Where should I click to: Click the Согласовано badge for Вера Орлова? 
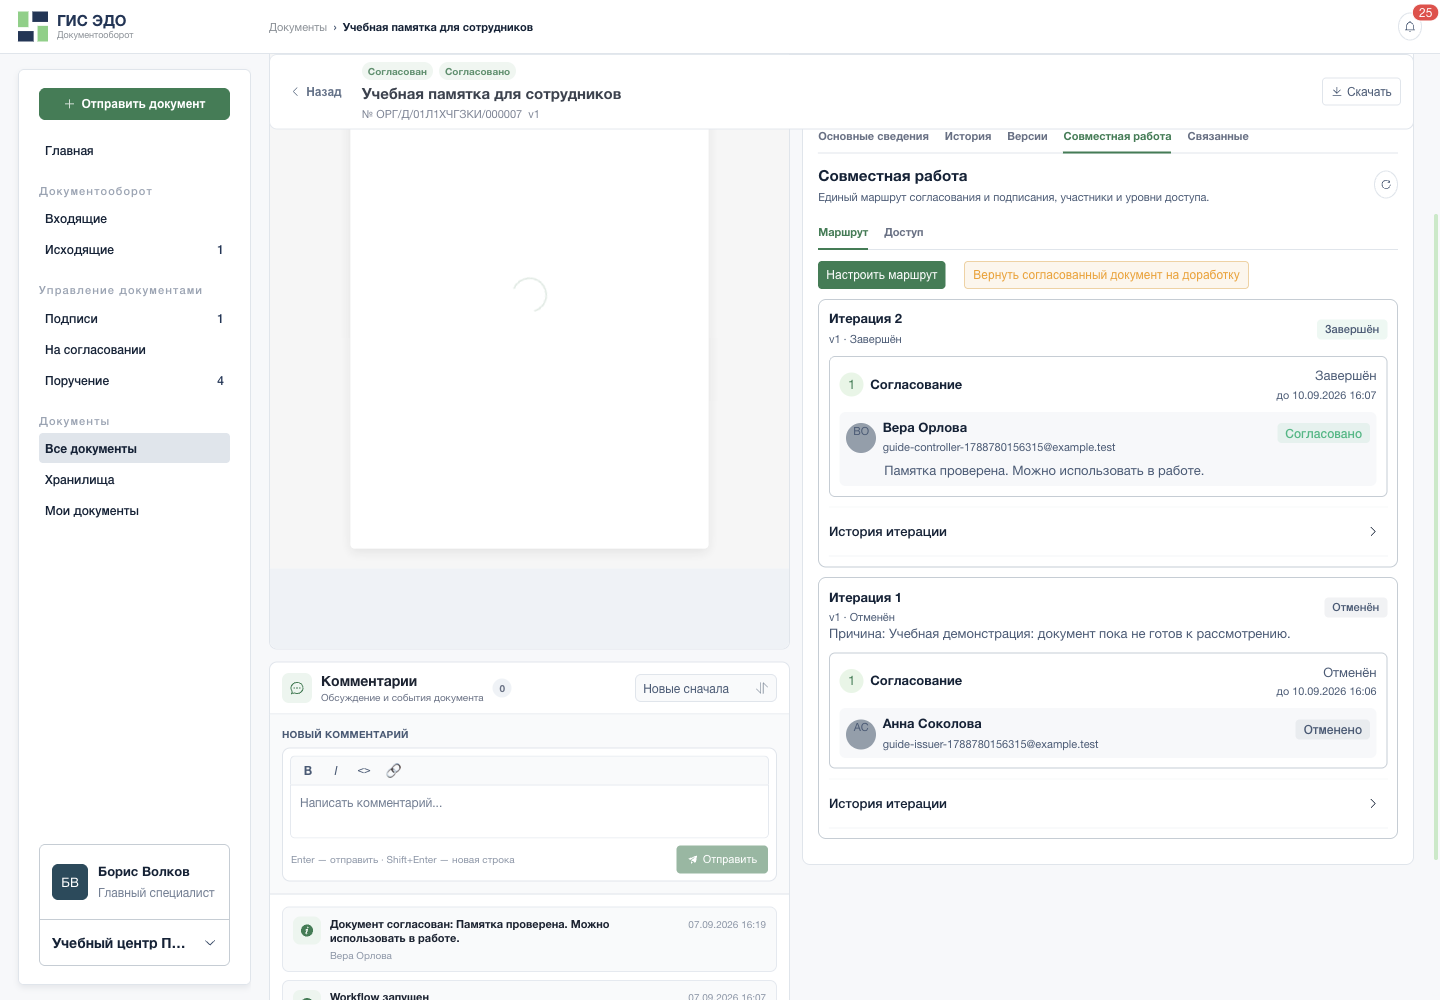[x=1323, y=434]
